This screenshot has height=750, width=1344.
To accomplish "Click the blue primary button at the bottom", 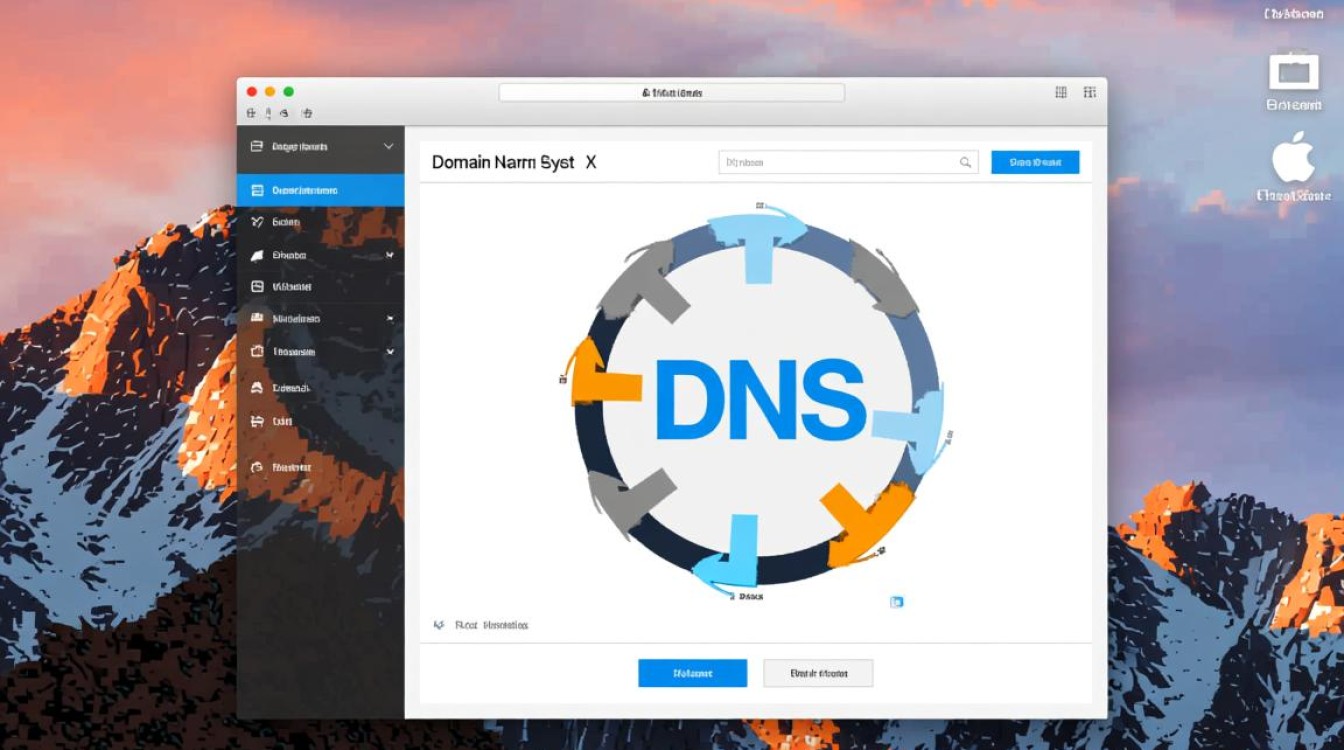I will pyautogui.click(x=692, y=672).
